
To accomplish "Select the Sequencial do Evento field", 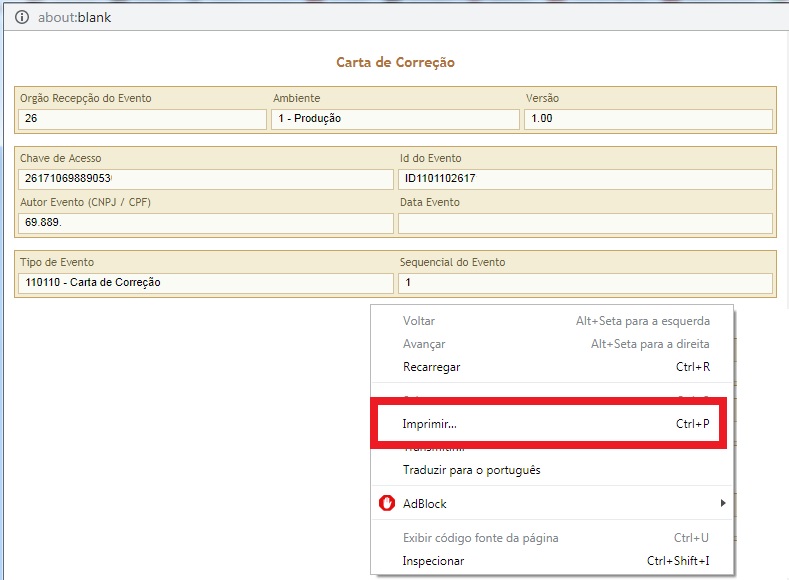I will pyautogui.click(x=585, y=283).
